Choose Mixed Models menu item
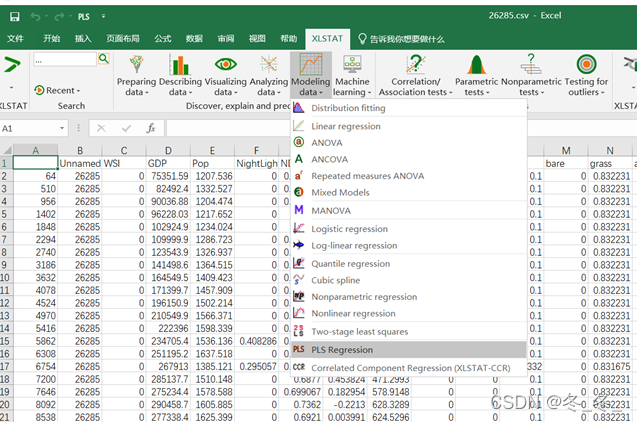This screenshot has height=422, width=637. click(409, 193)
